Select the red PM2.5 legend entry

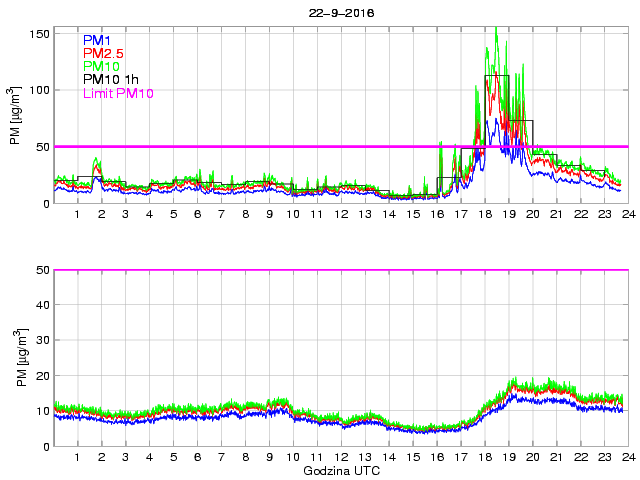103,53
